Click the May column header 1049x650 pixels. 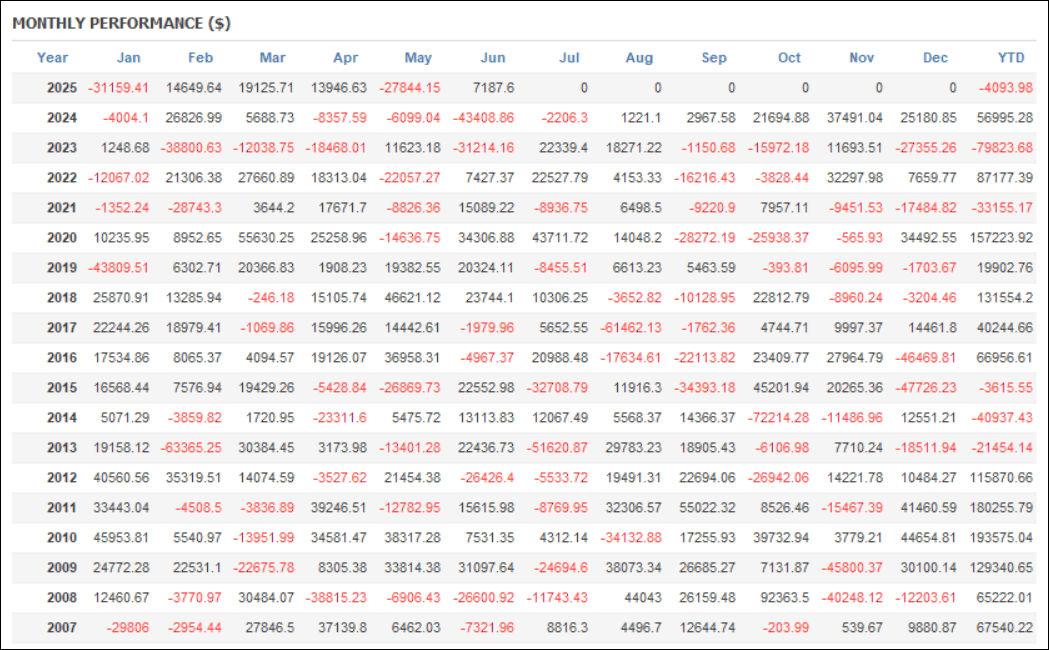(x=418, y=58)
